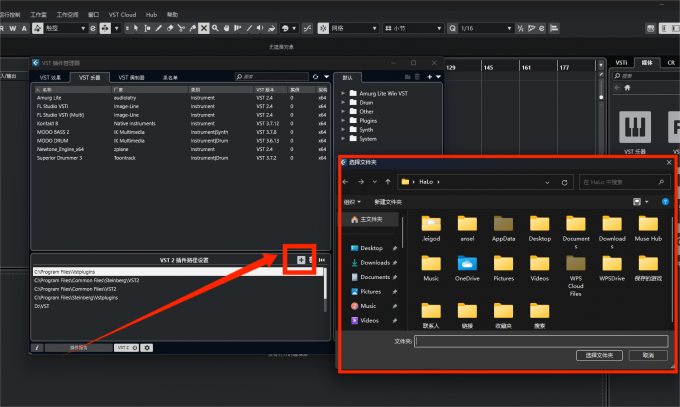Open address bar history dropdown in file dialog
The image size is (680, 407).
547,182
